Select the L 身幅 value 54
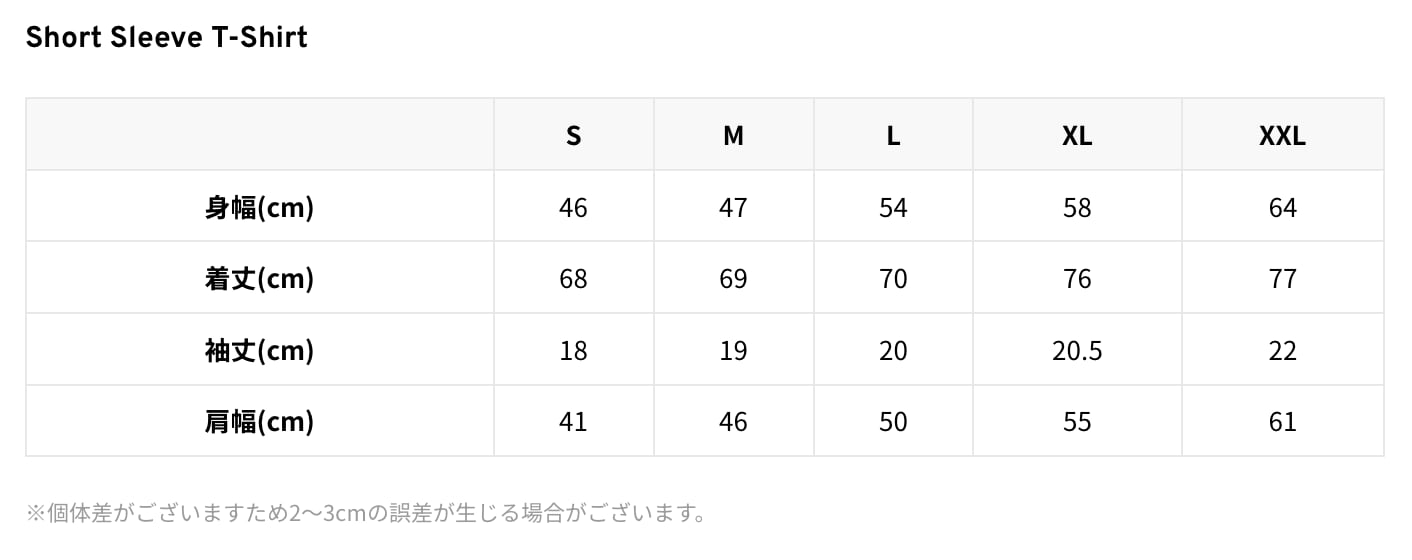This screenshot has height=560, width=1412. [893, 207]
